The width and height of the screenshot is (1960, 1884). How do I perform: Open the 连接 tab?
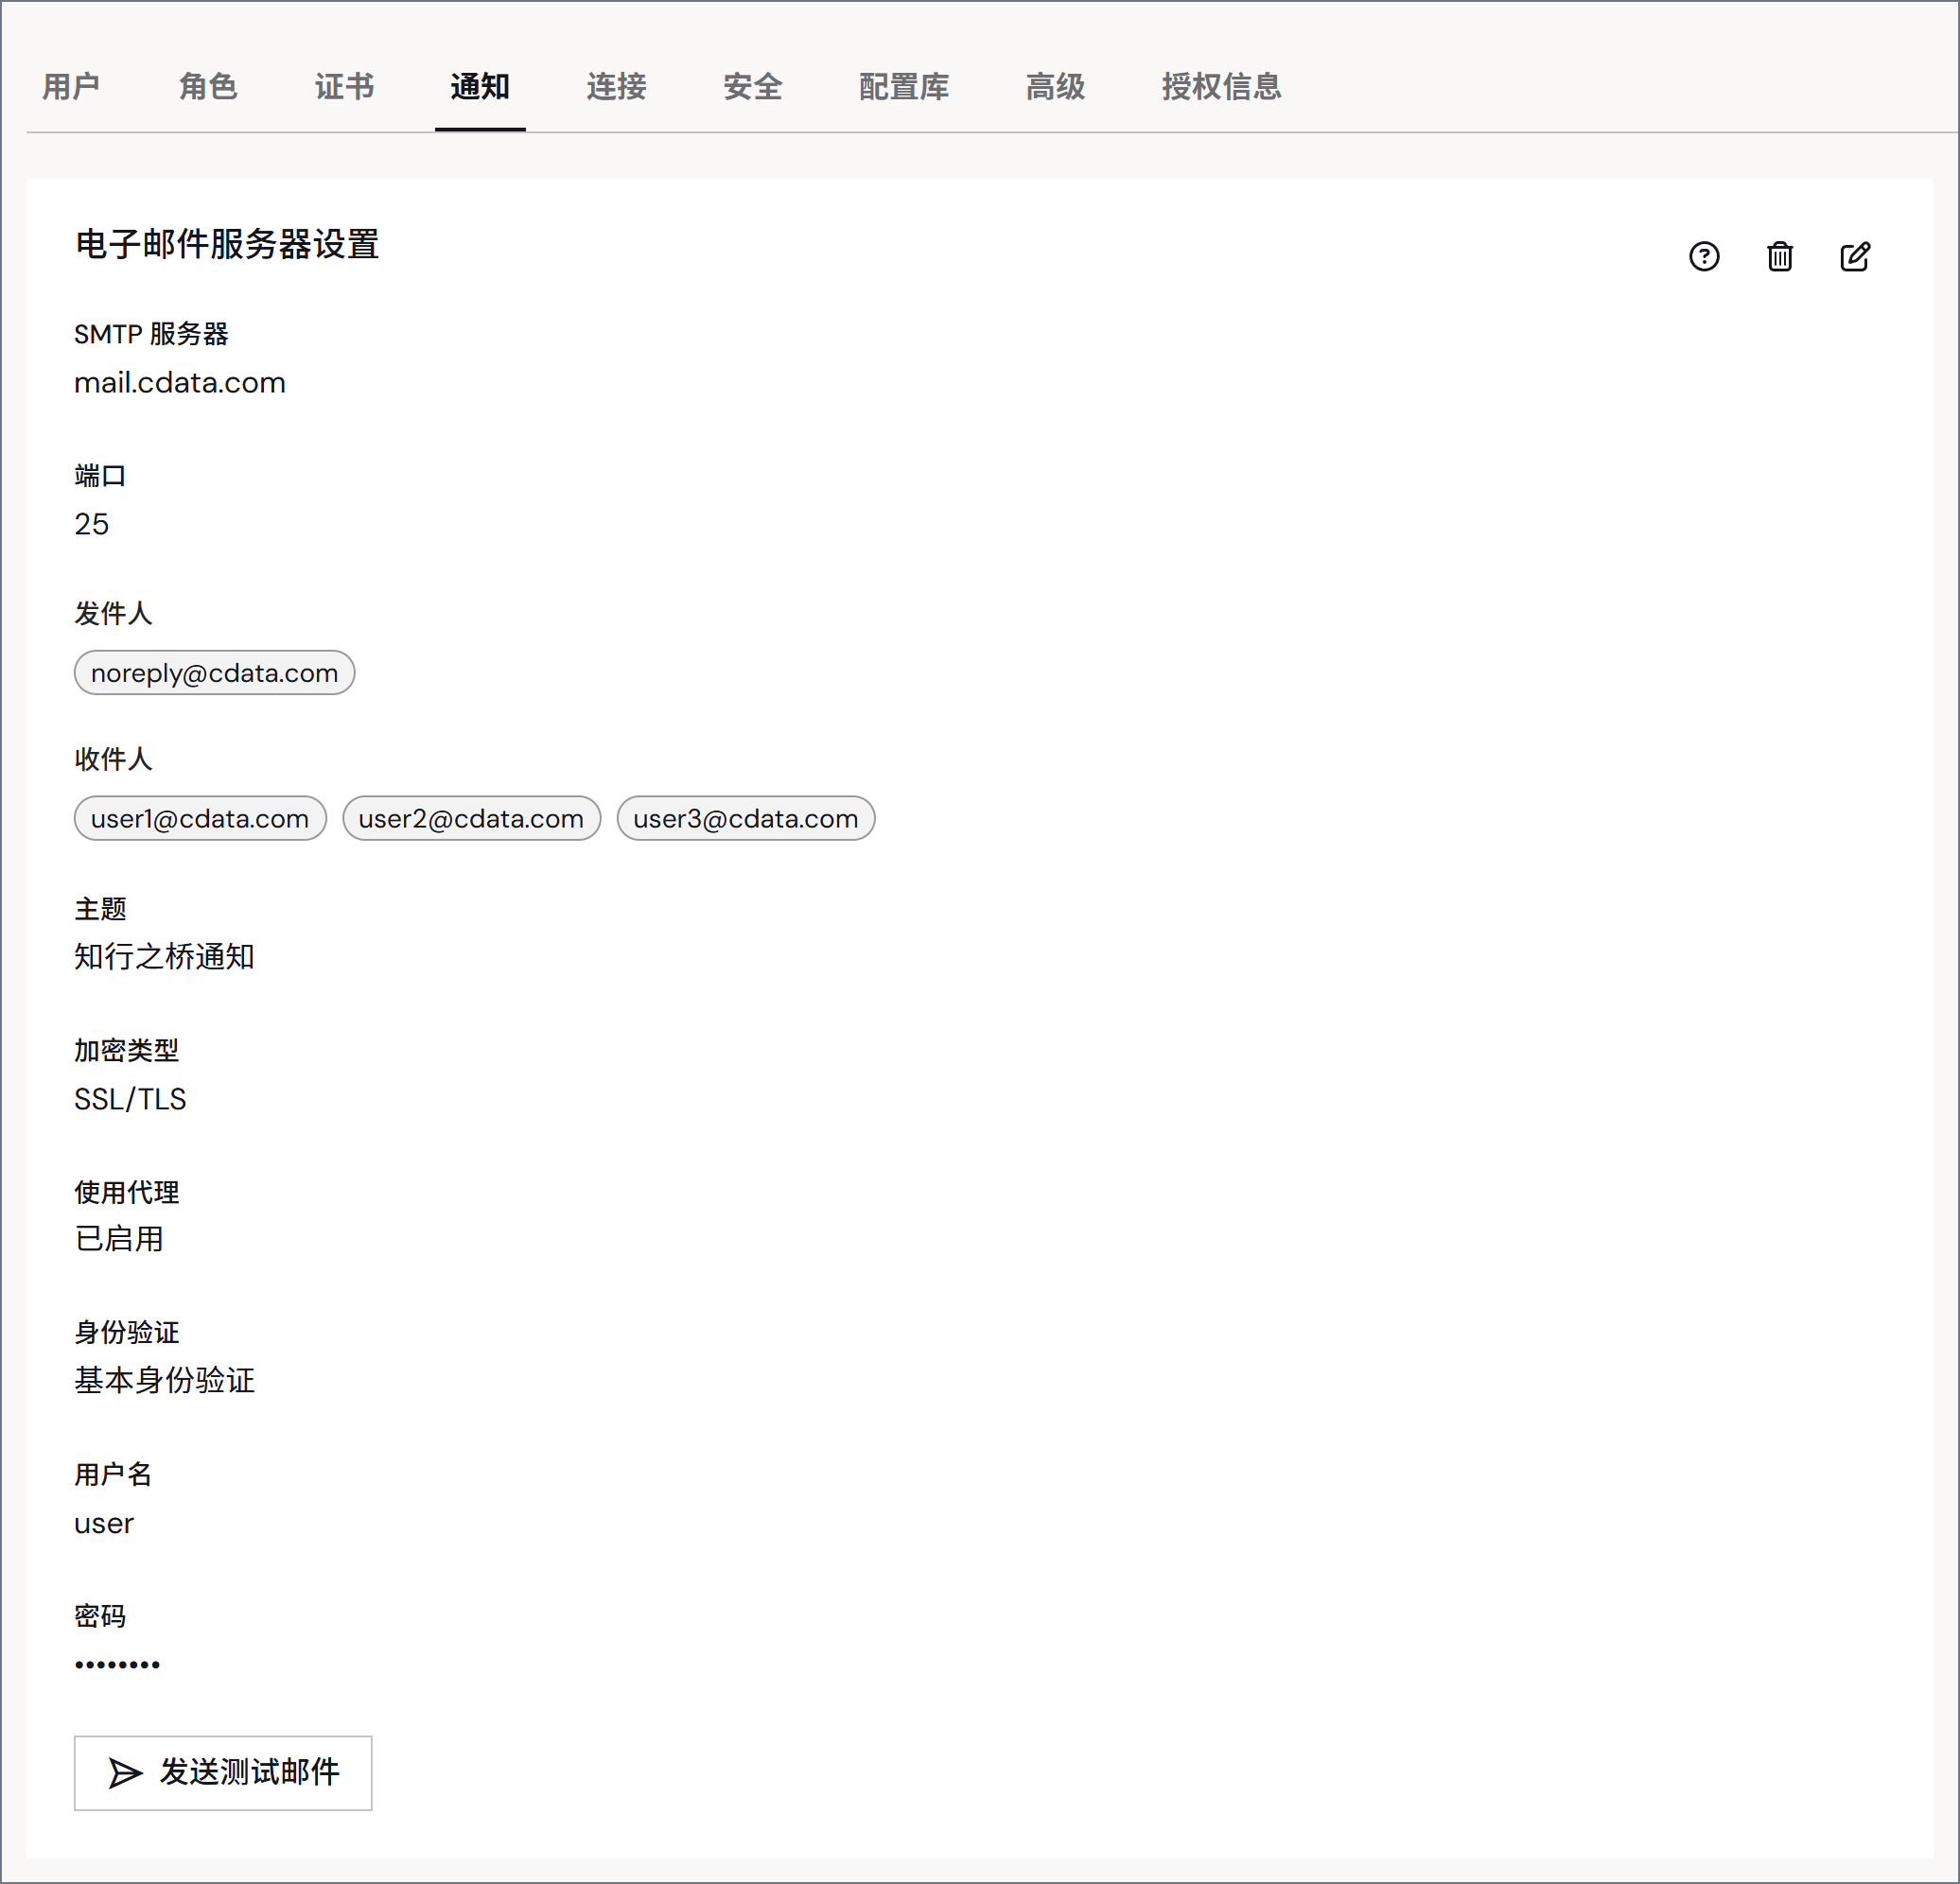pos(616,87)
